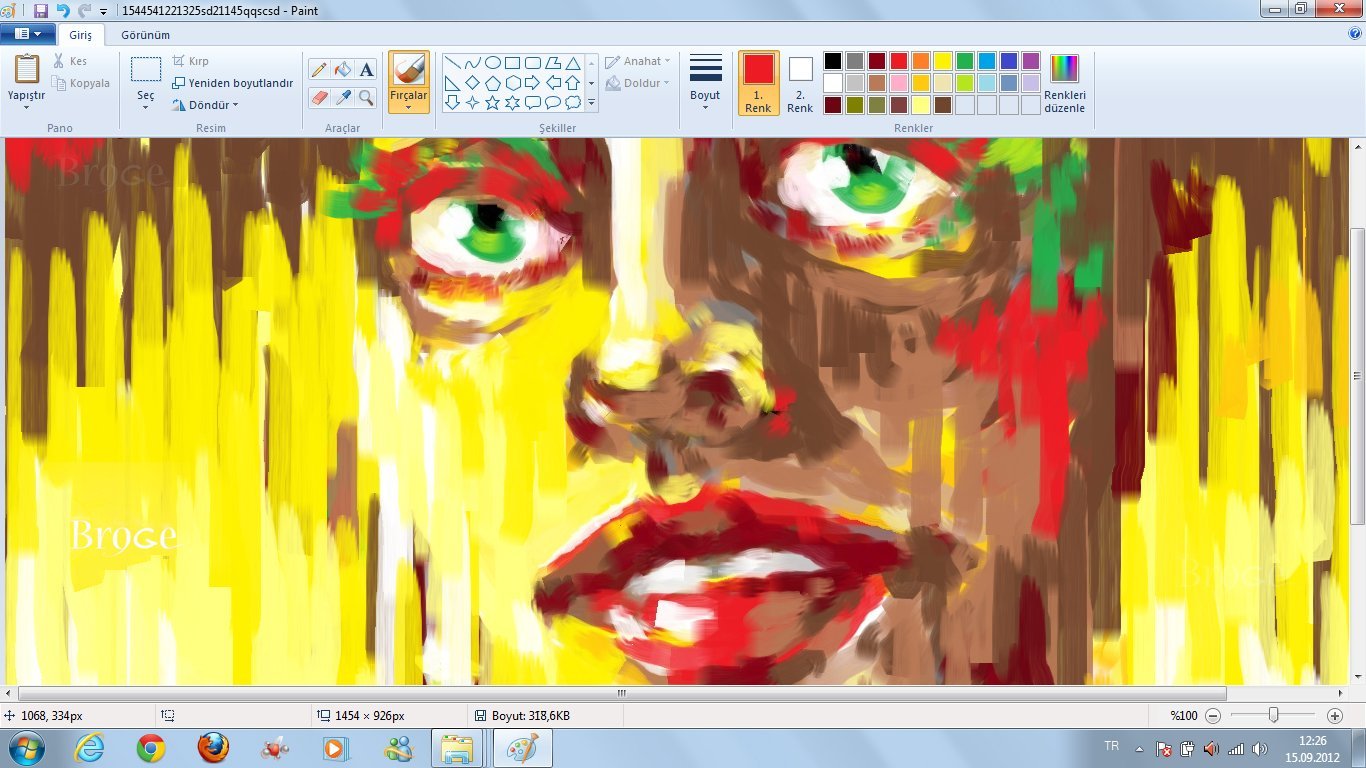
Task: Choose the yellow color swatch
Action: (942, 61)
